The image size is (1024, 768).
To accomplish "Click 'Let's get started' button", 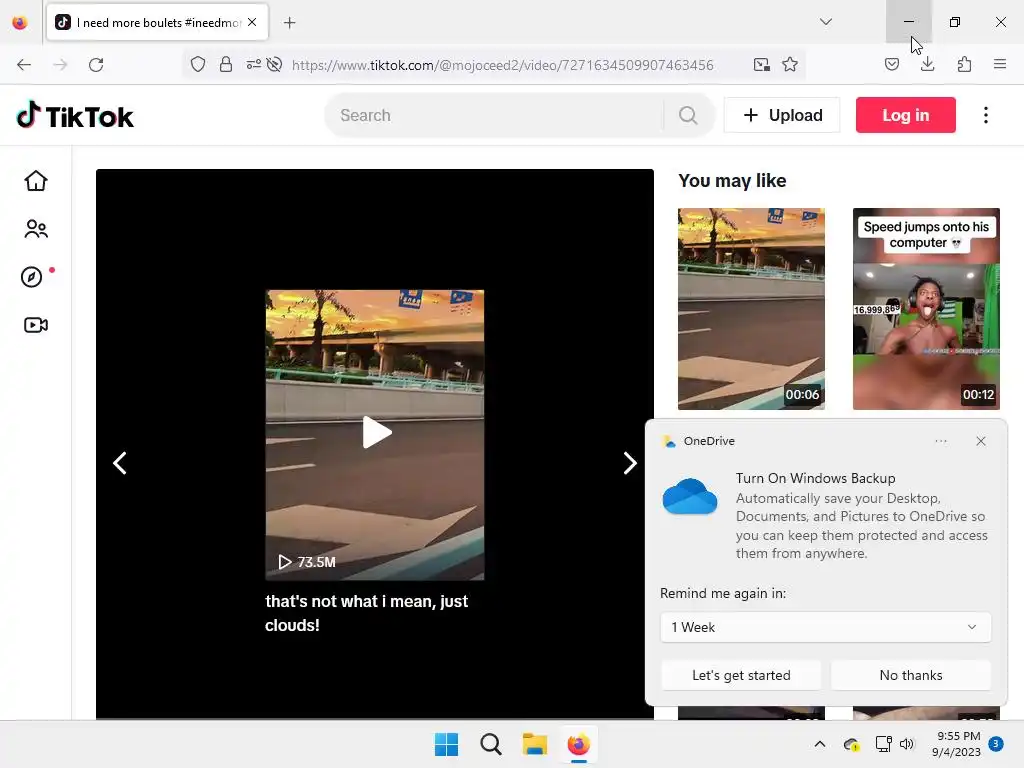I will 741,675.
